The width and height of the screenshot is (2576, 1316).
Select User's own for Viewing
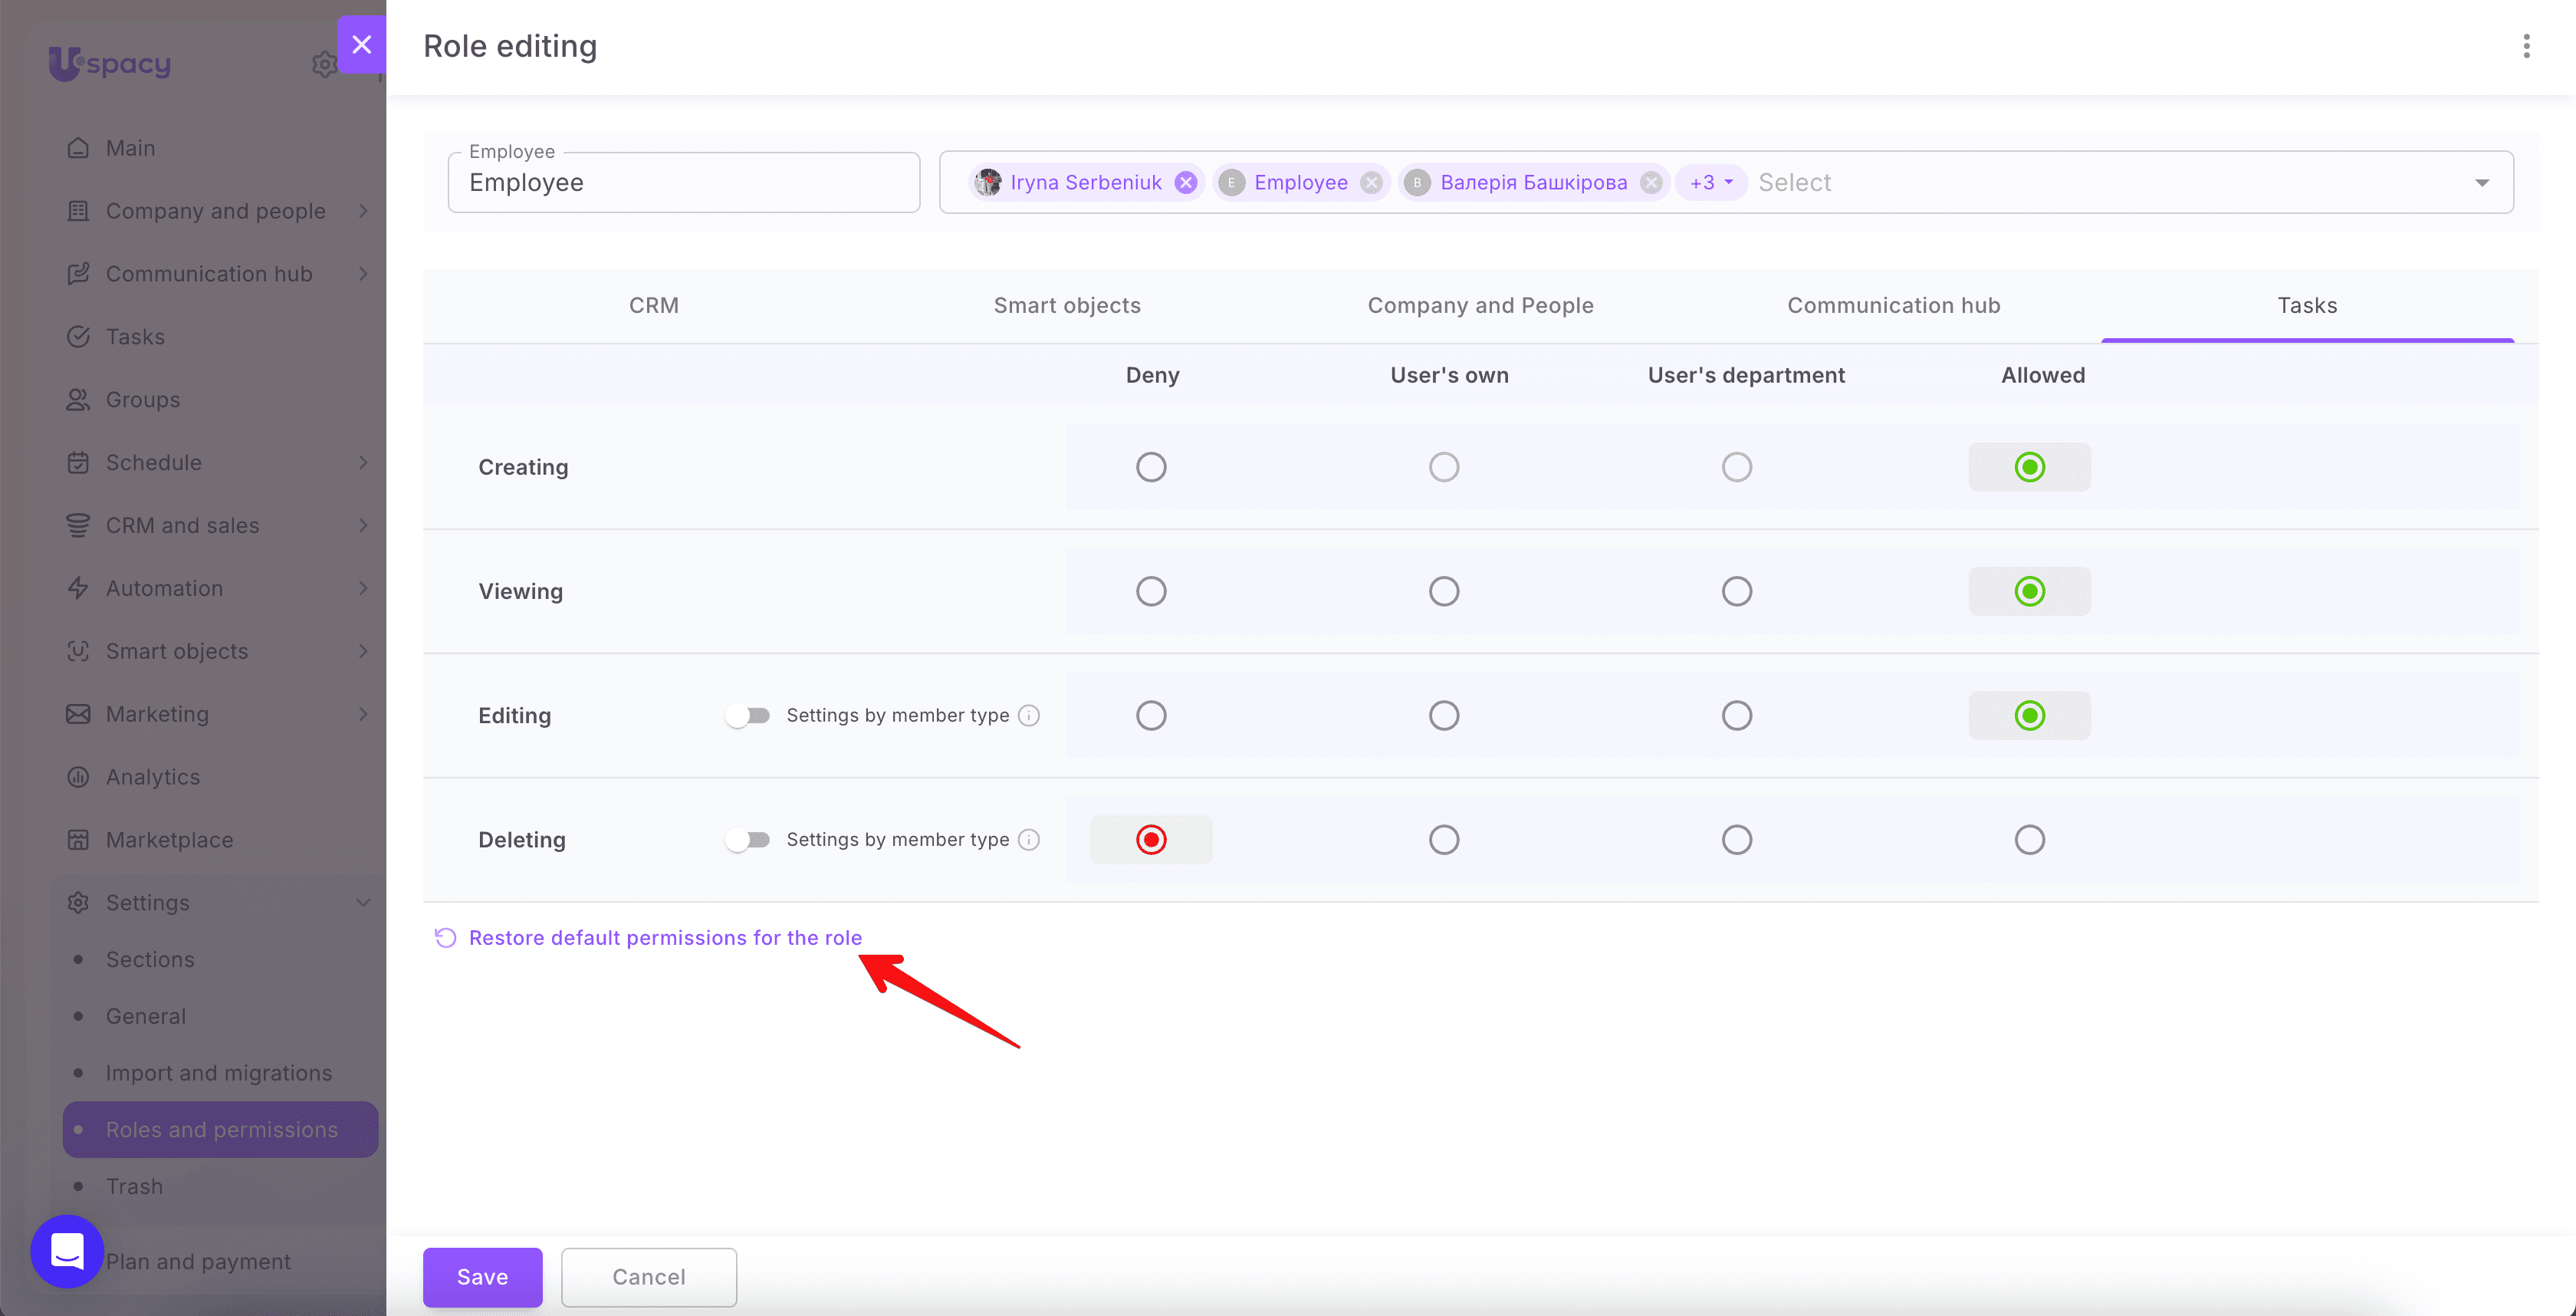(x=1444, y=591)
